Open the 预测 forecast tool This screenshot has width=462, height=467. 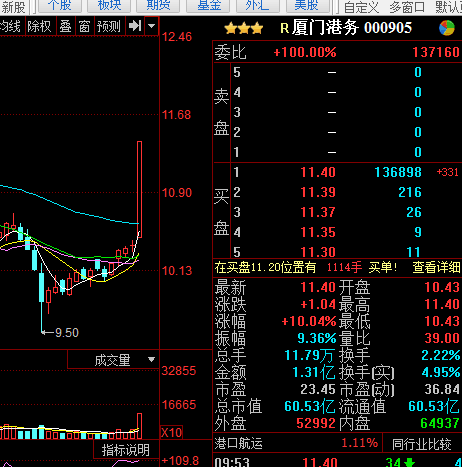point(109,26)
